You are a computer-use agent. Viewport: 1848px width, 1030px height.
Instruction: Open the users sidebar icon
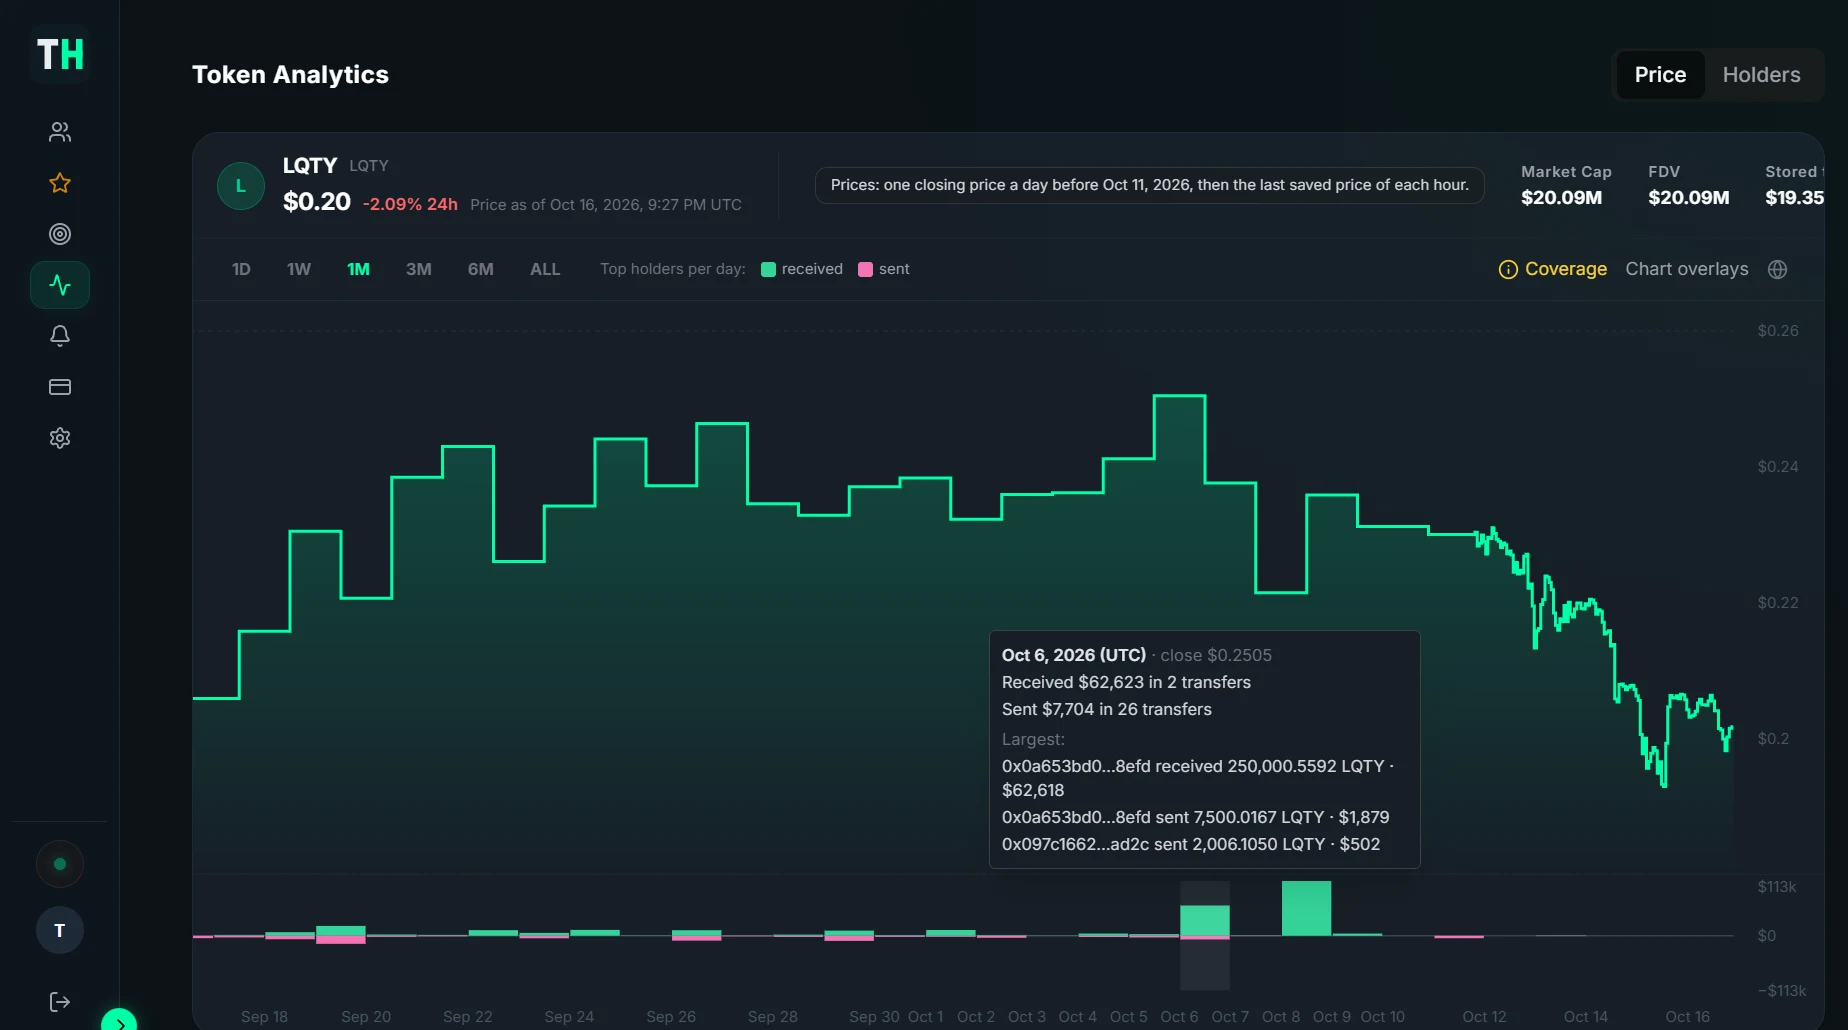click(x=60, y=132)
